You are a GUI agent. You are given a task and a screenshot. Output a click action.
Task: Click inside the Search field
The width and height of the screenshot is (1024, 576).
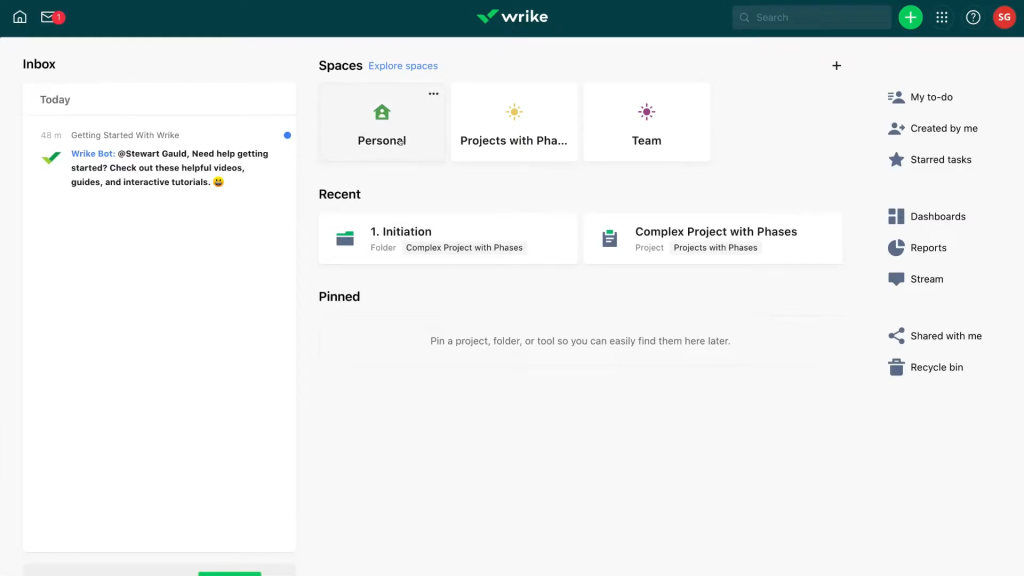click(x=810, y=17)
